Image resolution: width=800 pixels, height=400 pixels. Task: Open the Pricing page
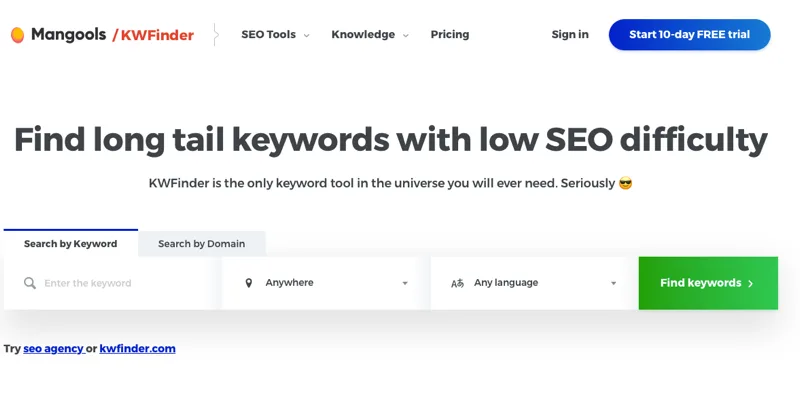click(449, 34)
